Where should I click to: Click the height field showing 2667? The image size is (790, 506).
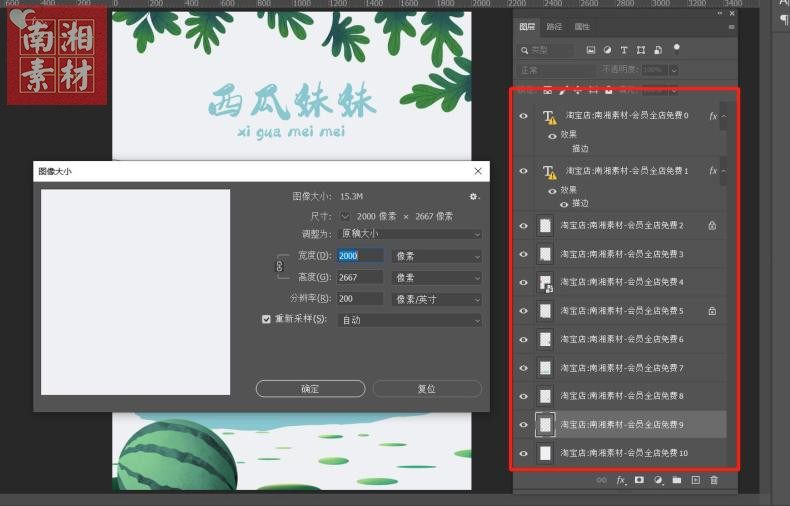click(x=360, y=277)
